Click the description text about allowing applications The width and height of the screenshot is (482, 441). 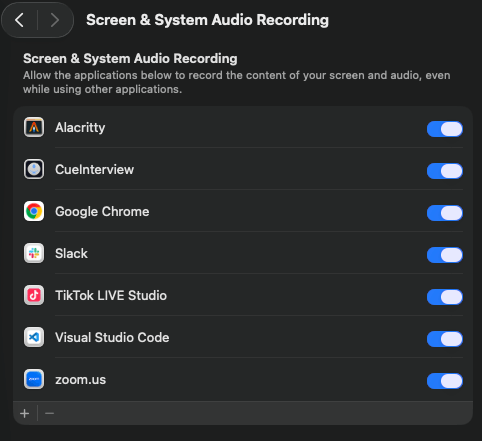pos(236,82)
